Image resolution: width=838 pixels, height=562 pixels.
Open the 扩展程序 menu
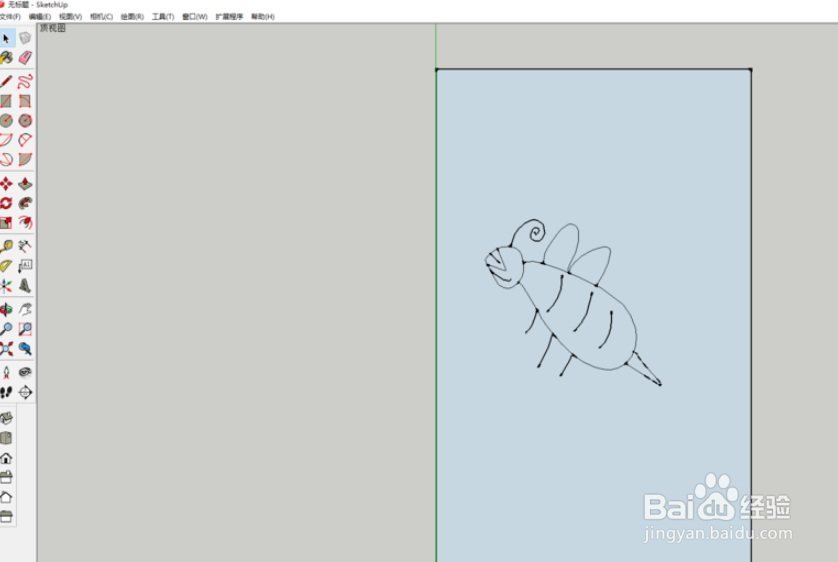229,17
